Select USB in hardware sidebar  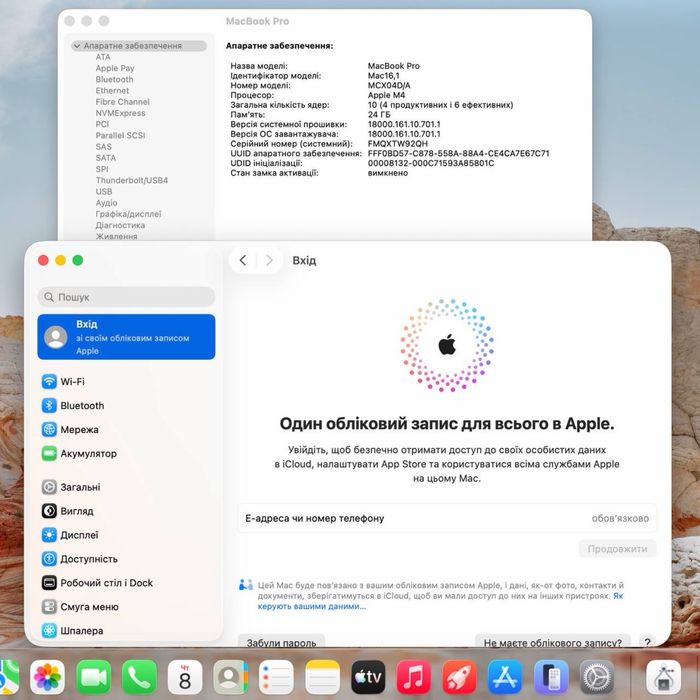(104, 192)
